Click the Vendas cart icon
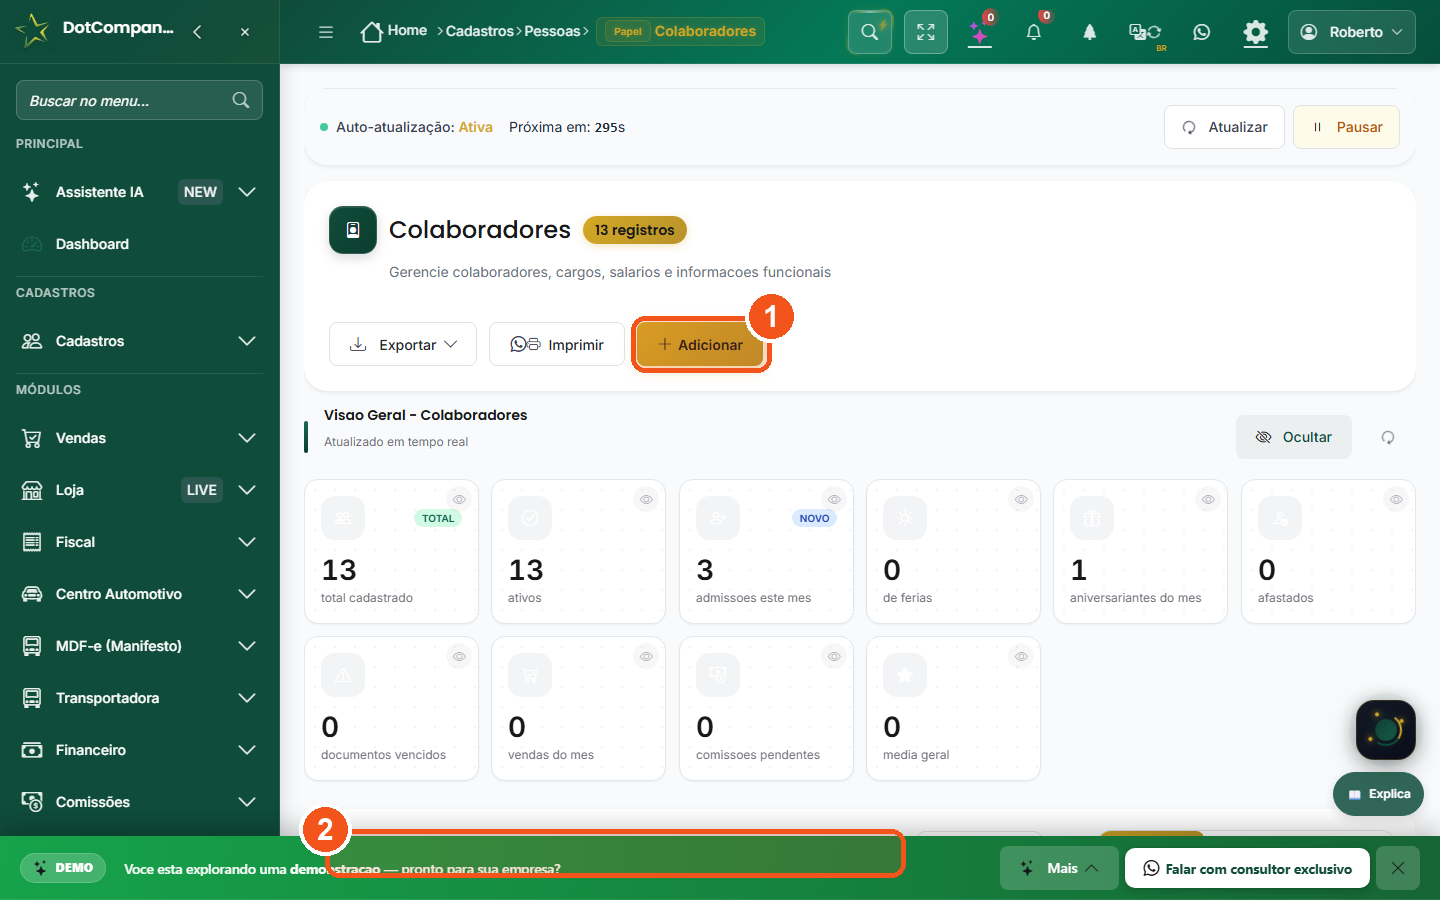Viewport: 1440px width, 900px height. pos(32,438)
